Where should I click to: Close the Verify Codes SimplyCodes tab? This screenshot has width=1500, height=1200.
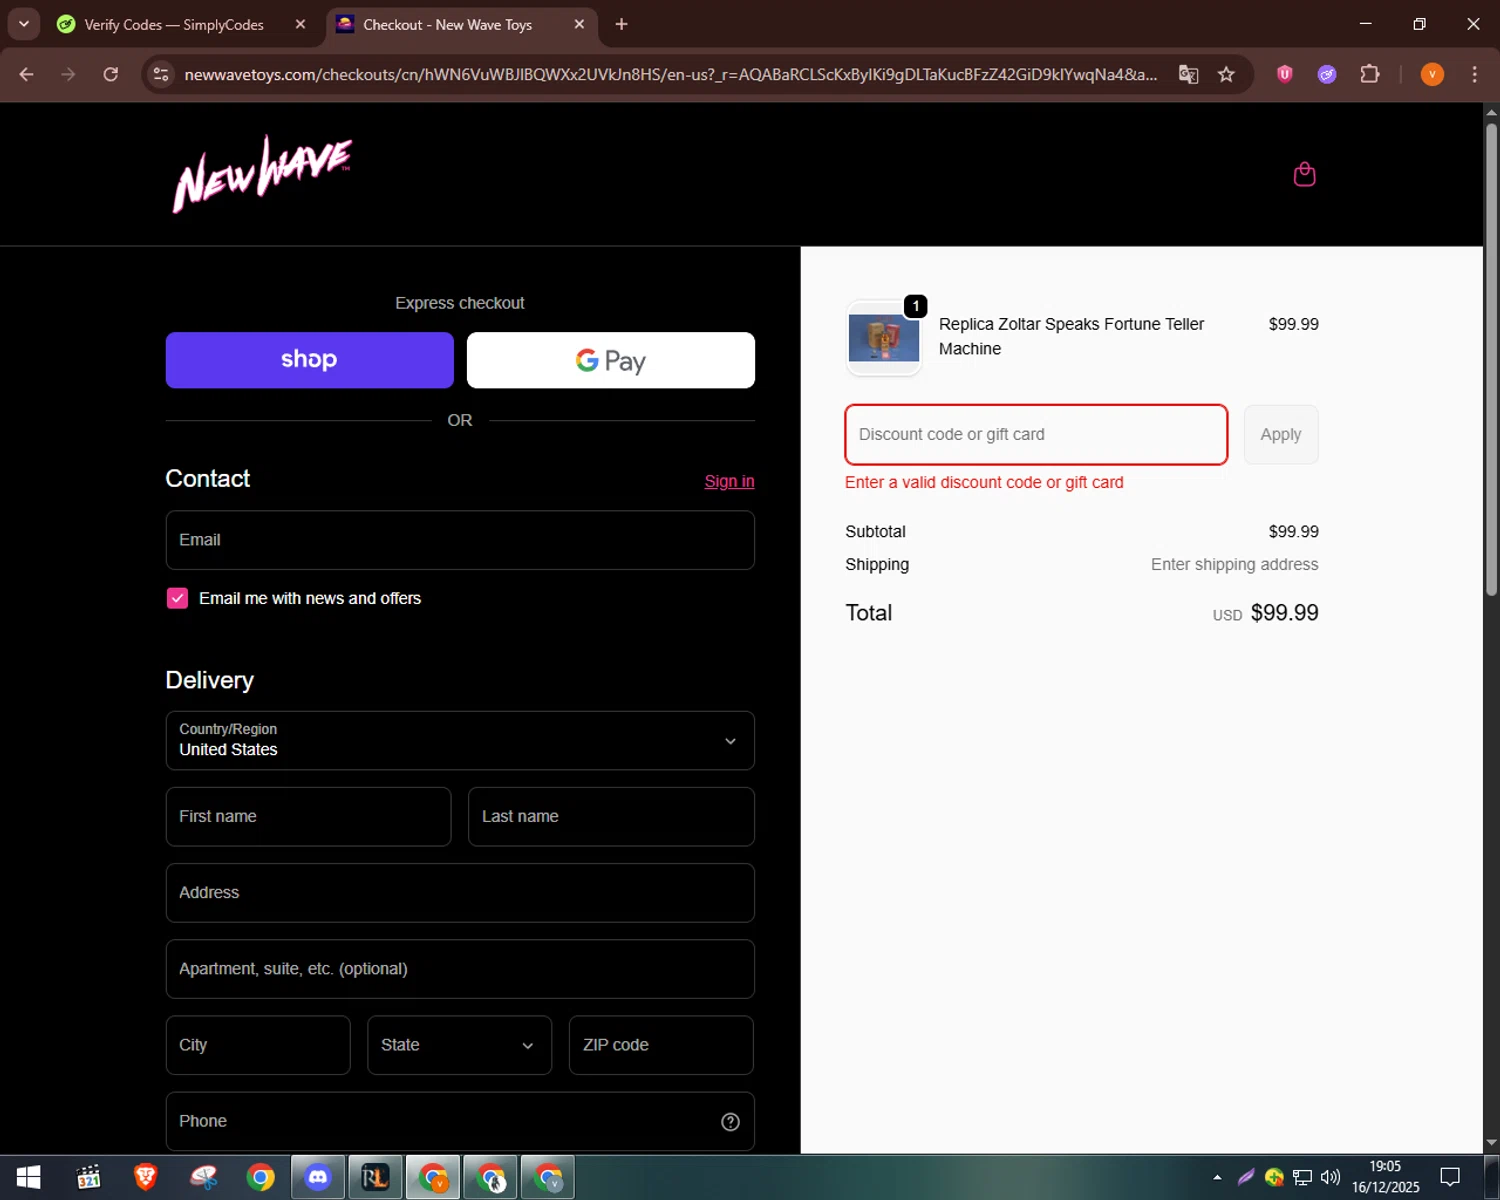click(x=300, y=24)
